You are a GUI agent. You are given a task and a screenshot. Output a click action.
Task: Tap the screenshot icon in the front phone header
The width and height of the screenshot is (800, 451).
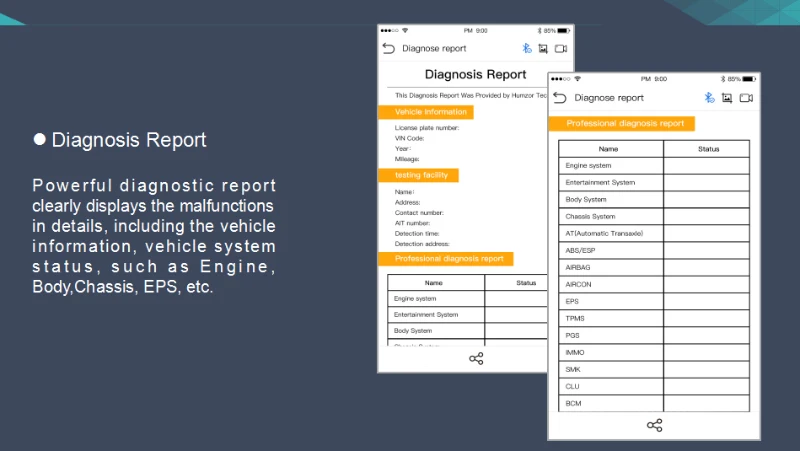pos(727,98)
